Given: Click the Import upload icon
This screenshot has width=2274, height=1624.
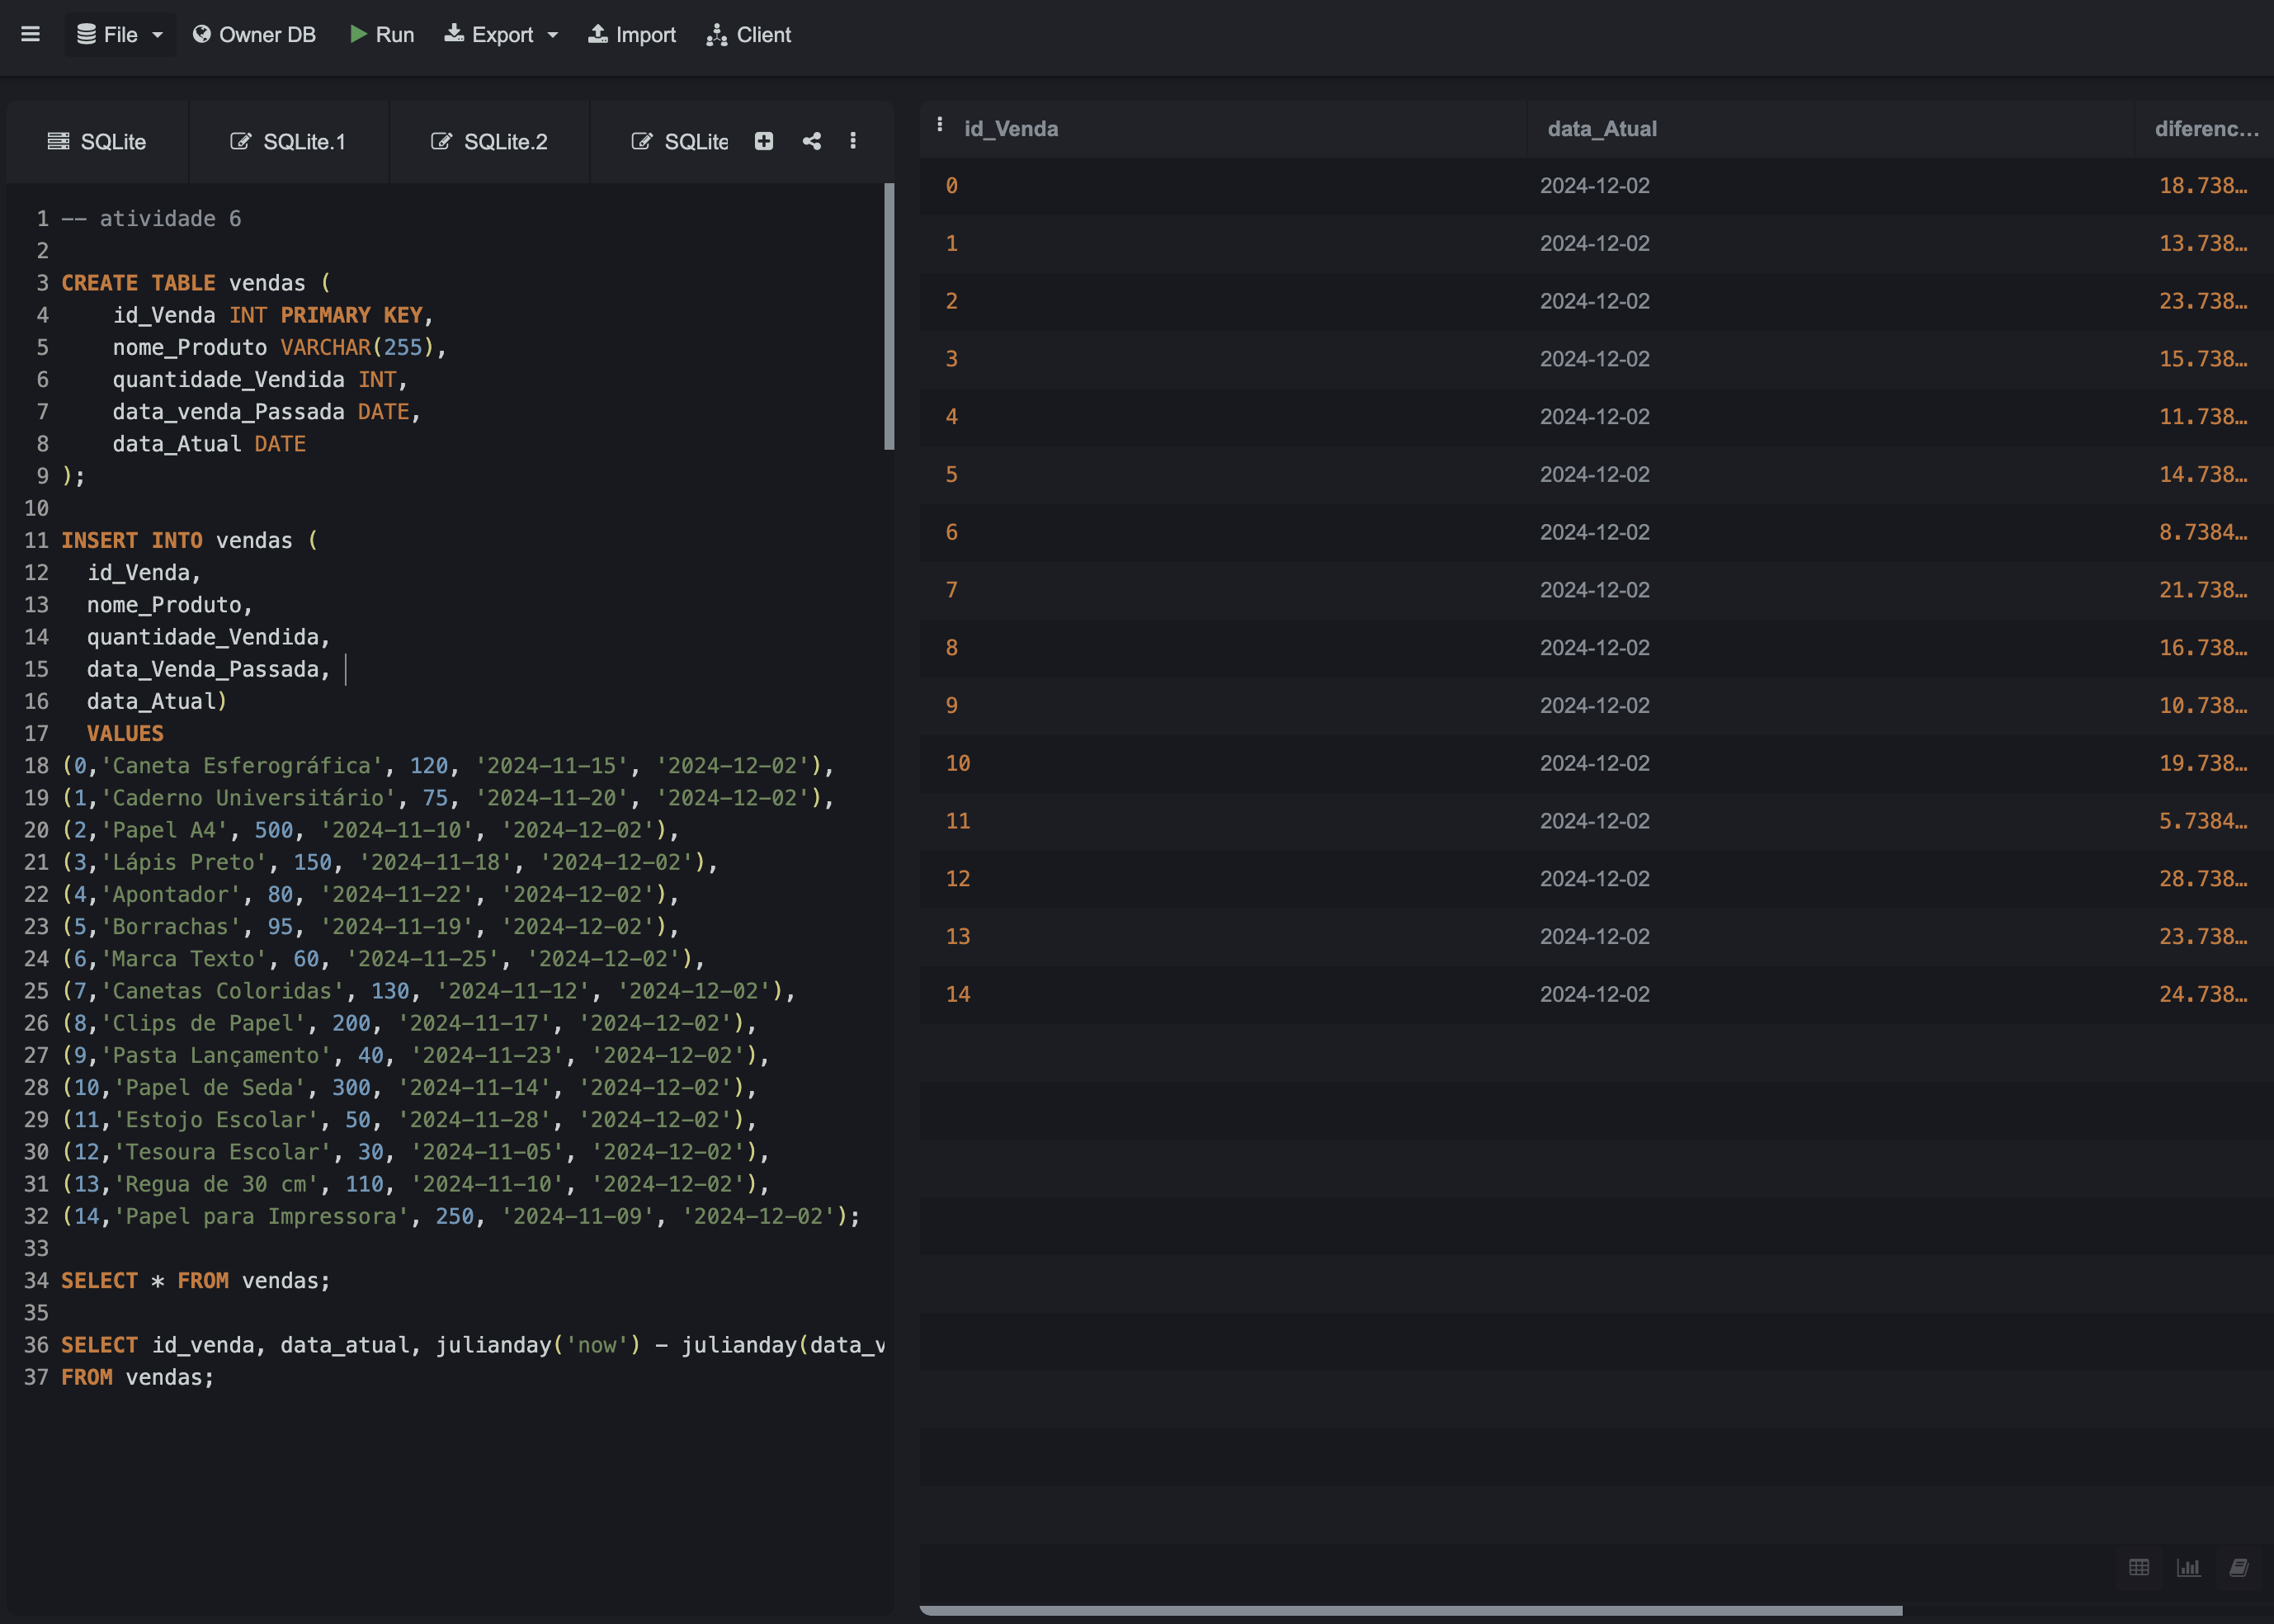Looking at the screenshot, I should point(598,34).
